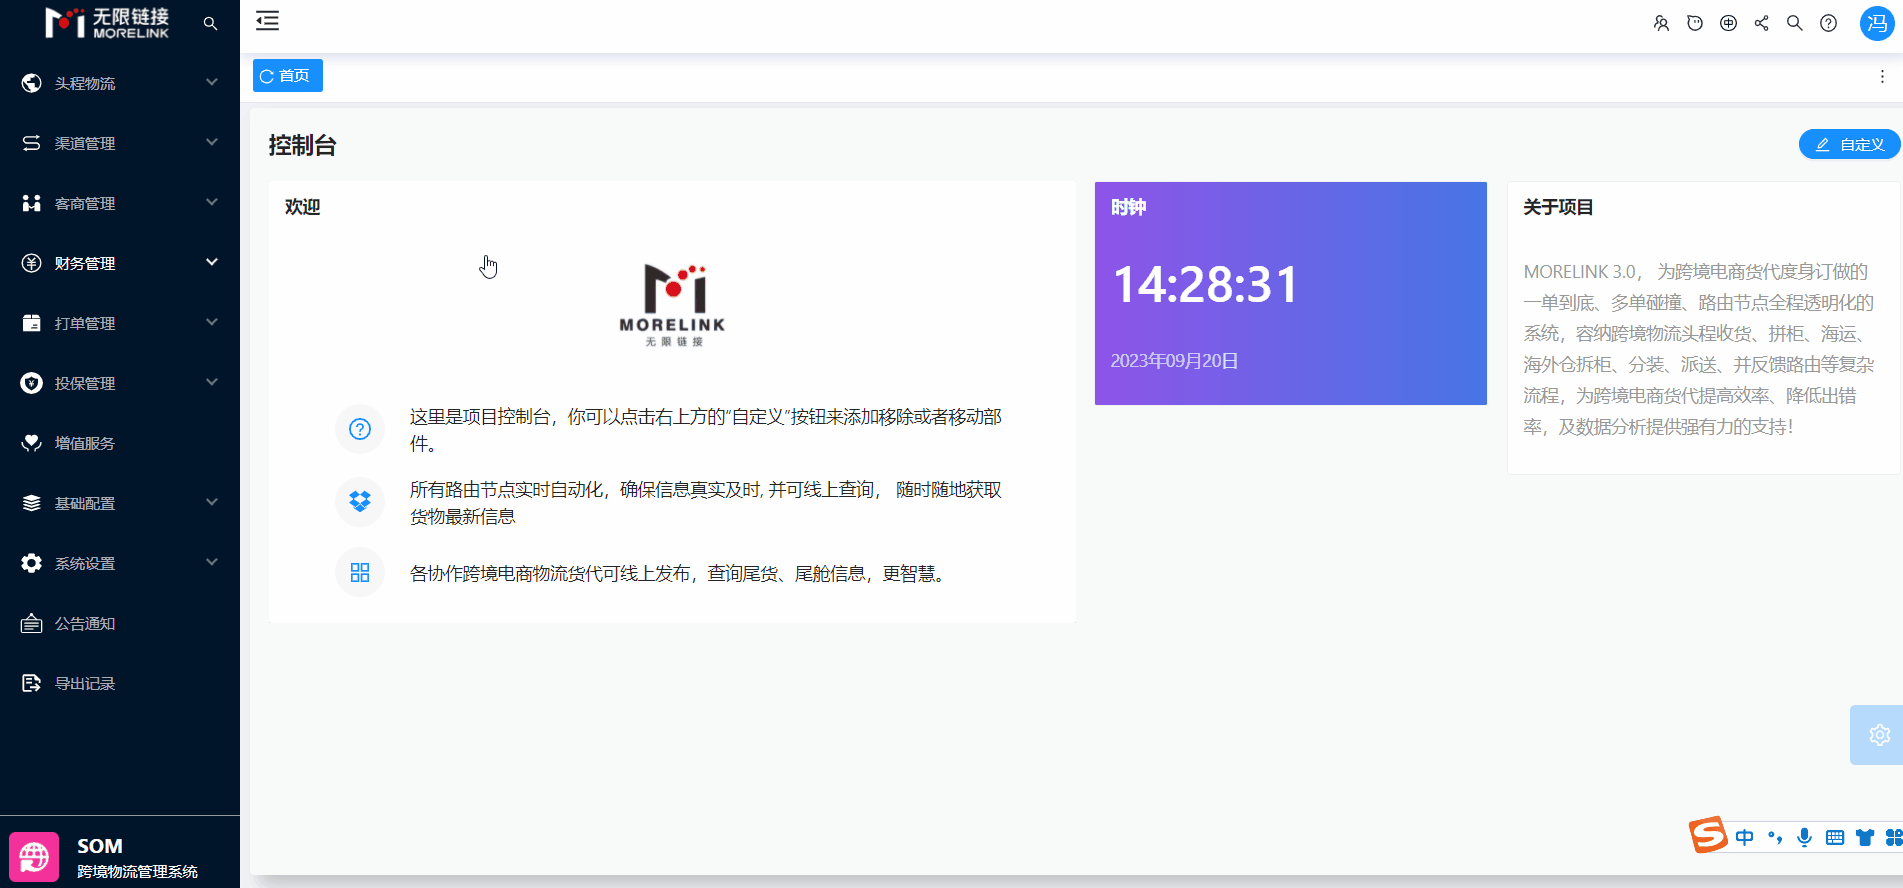This screenshot has height=888, width=1903.
Task: Select the 打单管理 sidebar menu label
Action: (85, 323)
